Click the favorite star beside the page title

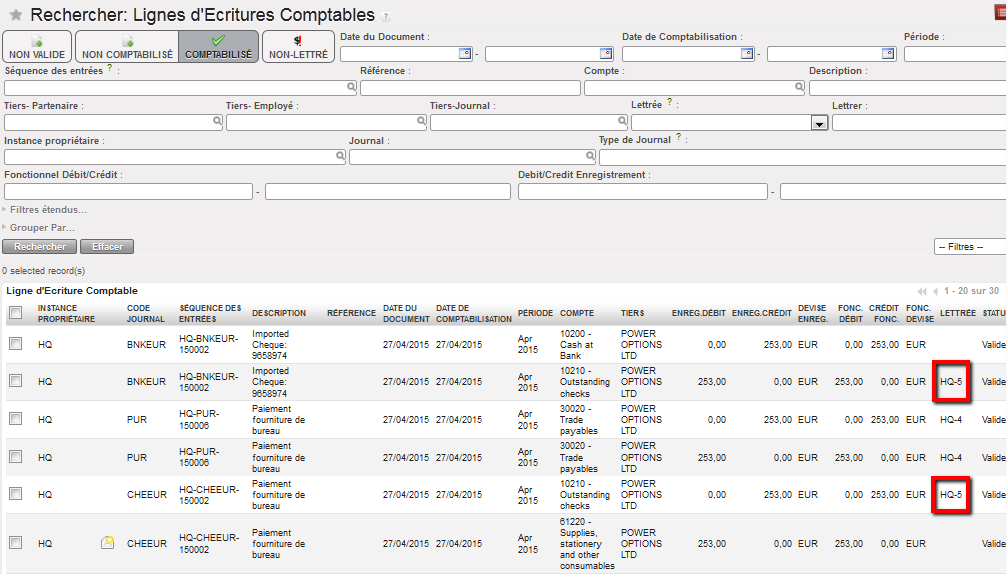click(x=15, y=16)
